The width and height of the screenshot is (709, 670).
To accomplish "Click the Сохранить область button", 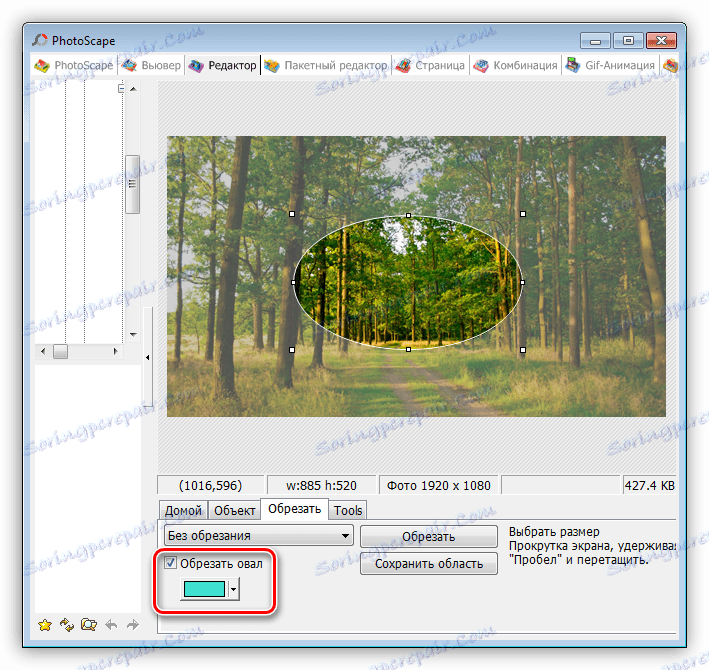I will click(429, 564).
